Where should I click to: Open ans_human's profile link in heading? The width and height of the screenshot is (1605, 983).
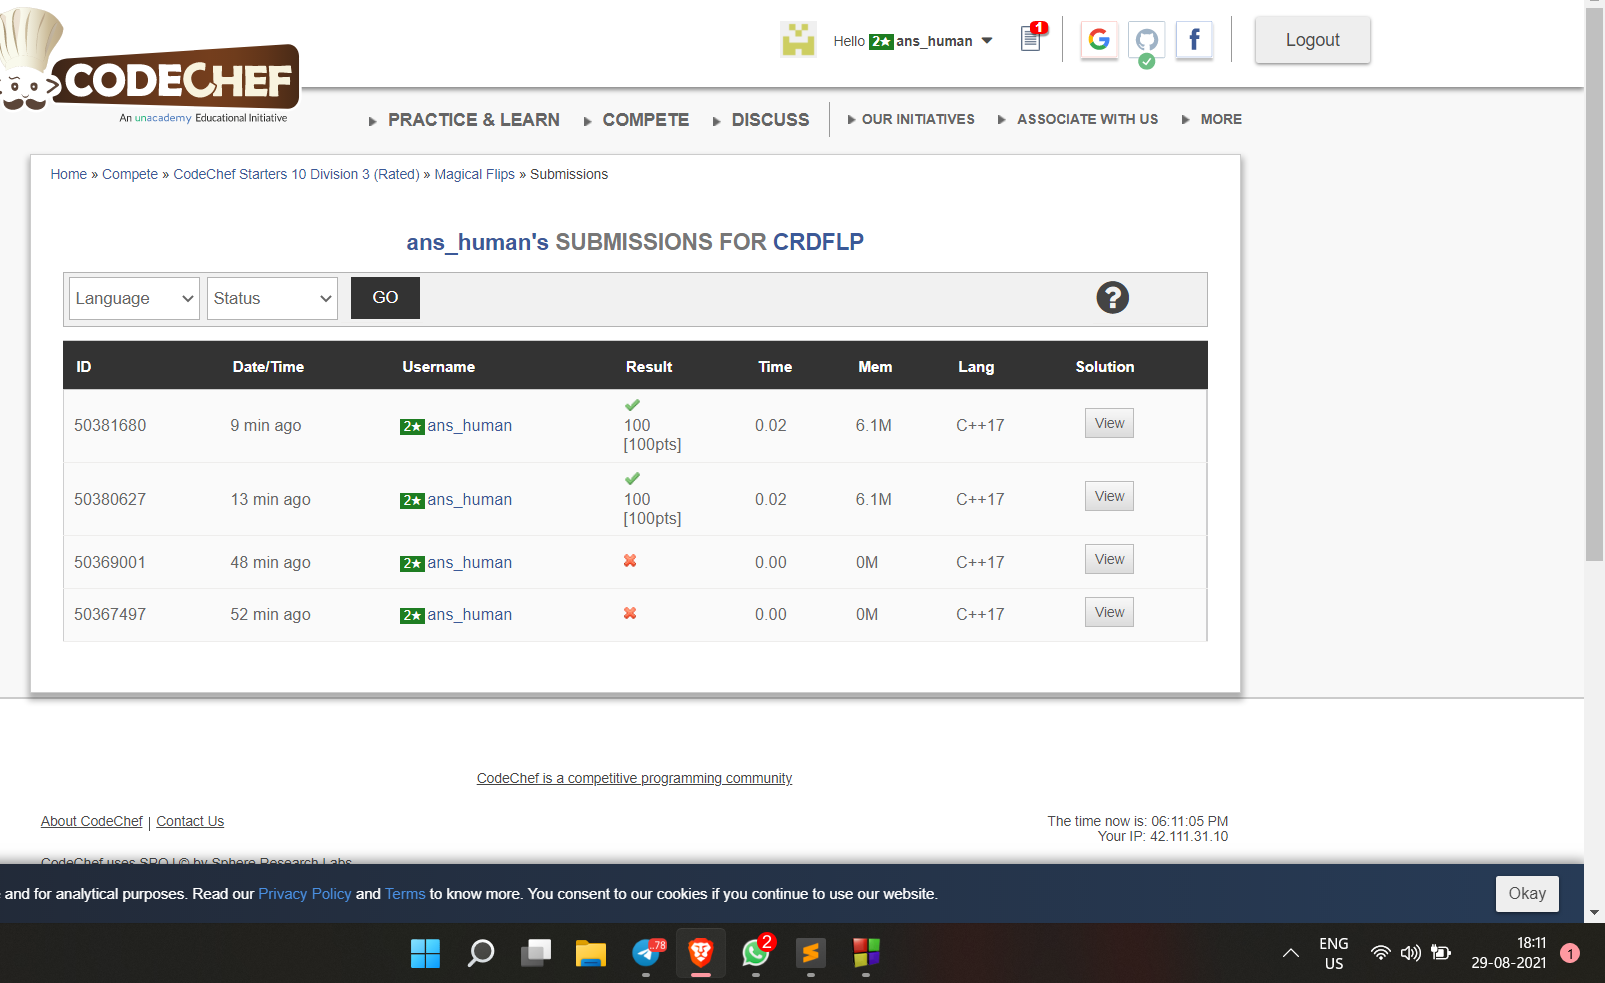(477, 242)
